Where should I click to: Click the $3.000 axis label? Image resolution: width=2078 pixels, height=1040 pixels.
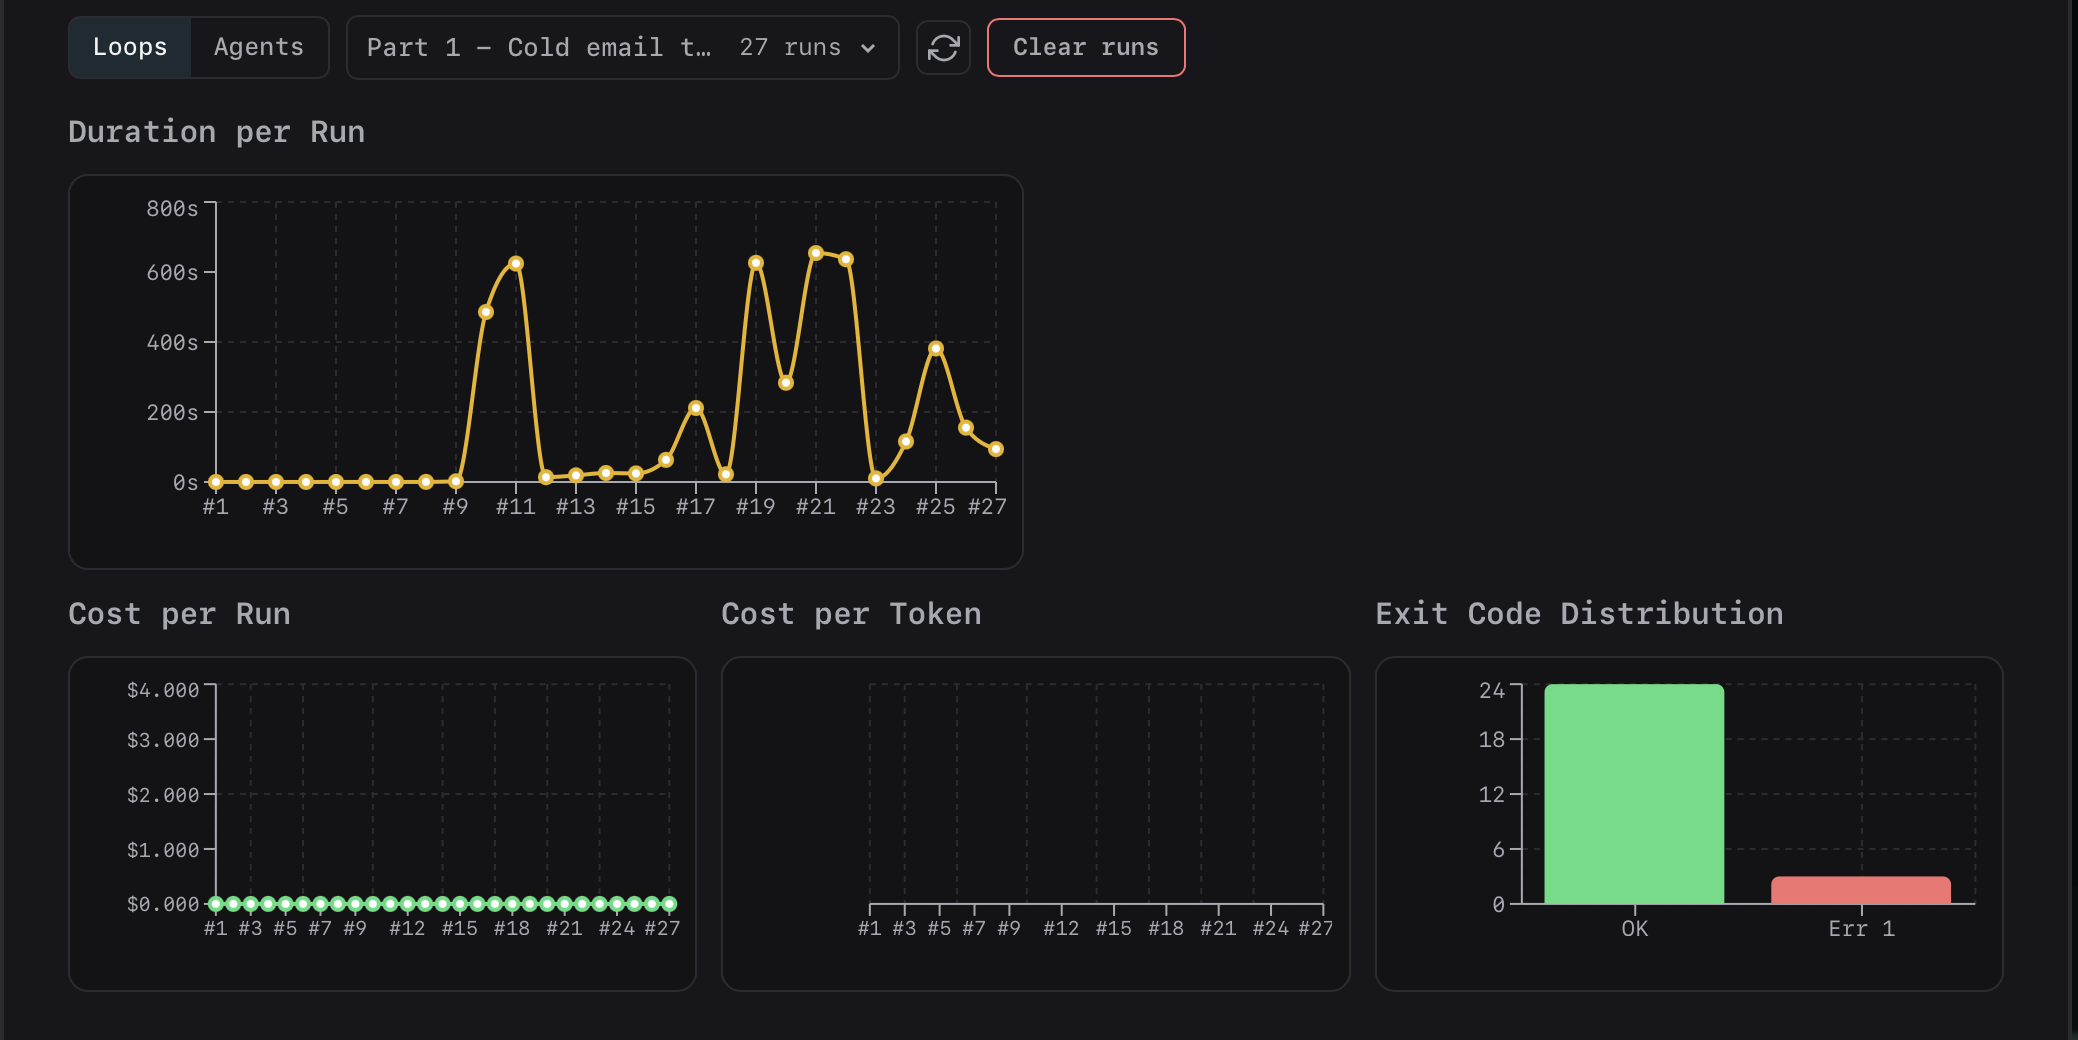point(163,740)
